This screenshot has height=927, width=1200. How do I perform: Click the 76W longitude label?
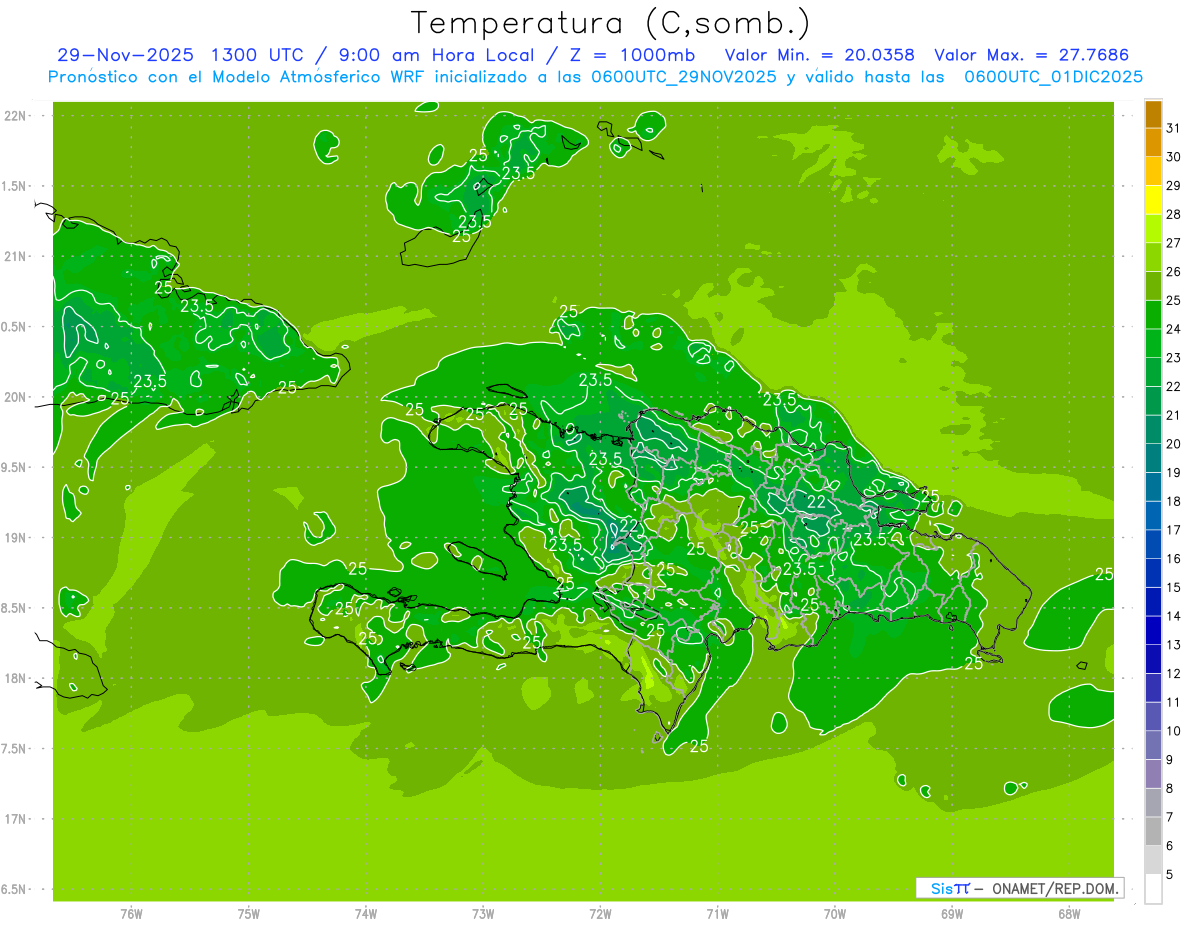click(131, 914)
